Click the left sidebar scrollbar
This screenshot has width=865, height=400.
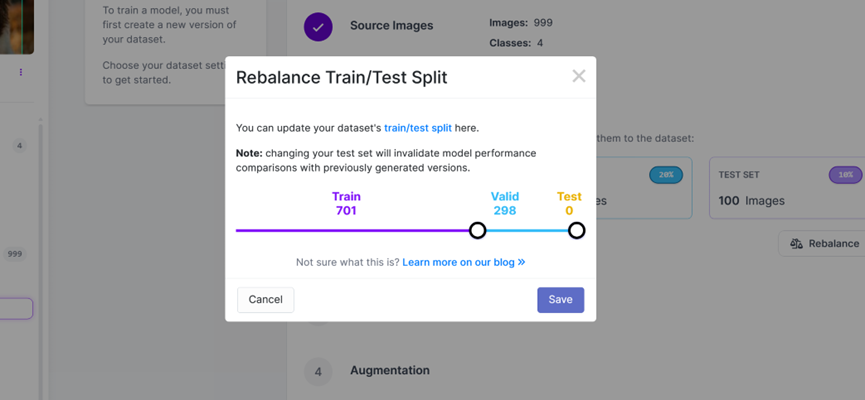point(41,250)
